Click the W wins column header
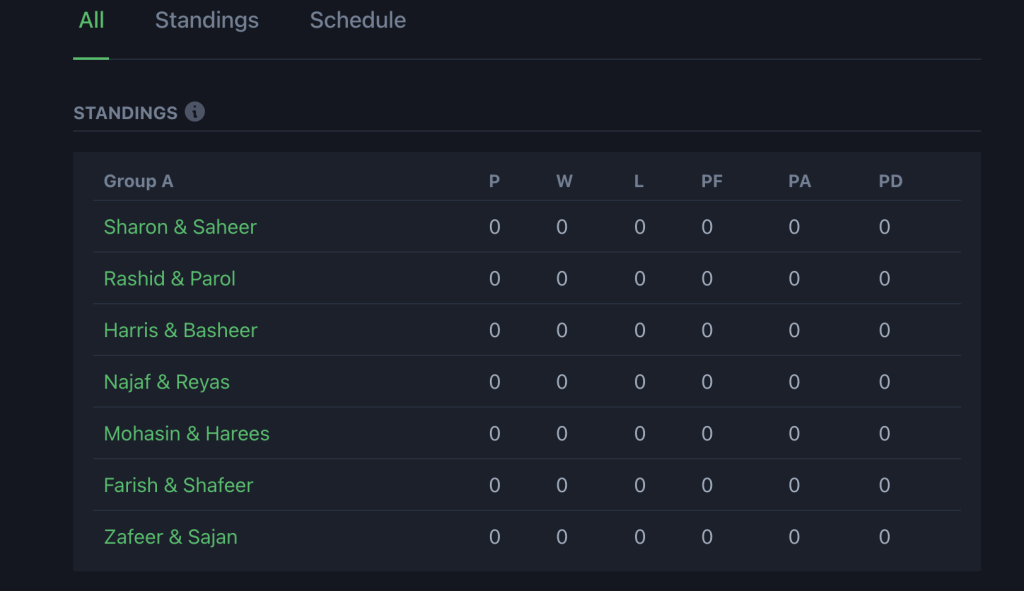 (x=564, y=181)
